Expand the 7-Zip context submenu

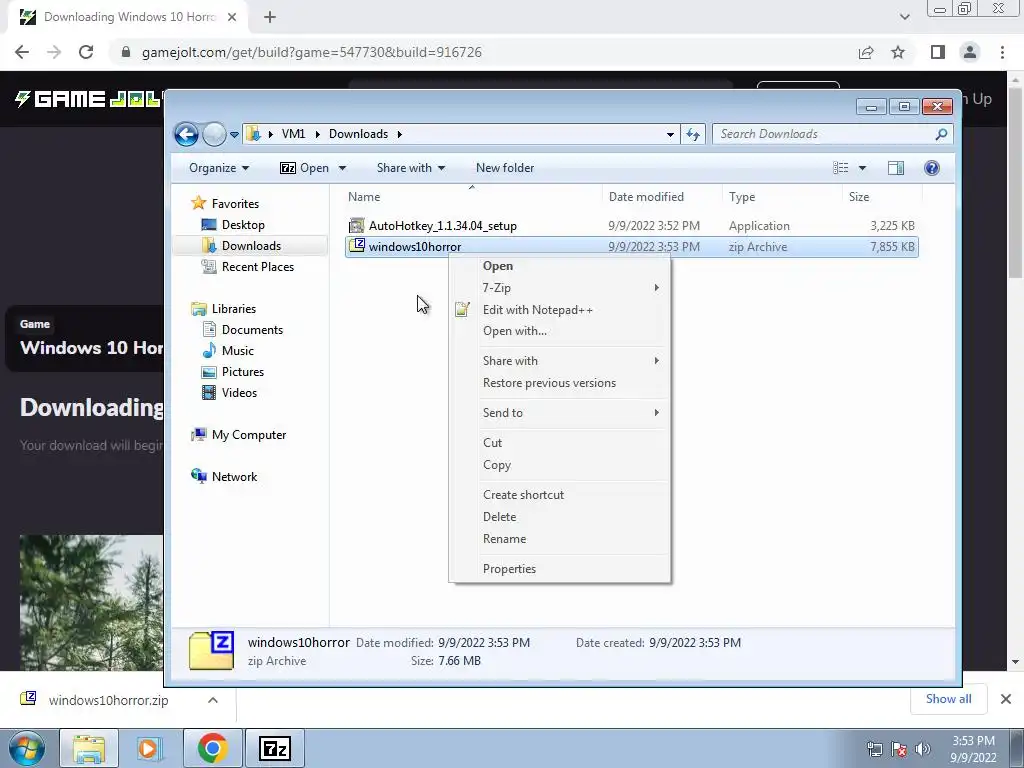560,288
